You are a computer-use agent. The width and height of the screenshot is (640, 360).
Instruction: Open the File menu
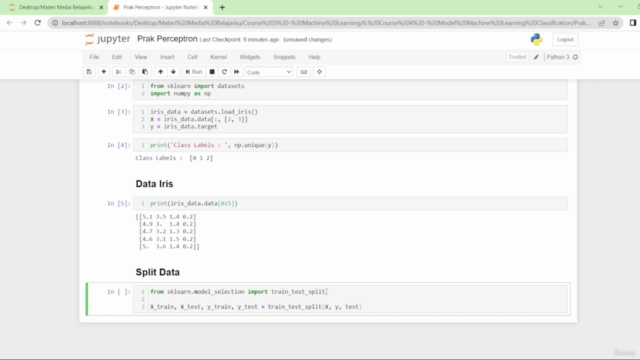tap(94, 57)
